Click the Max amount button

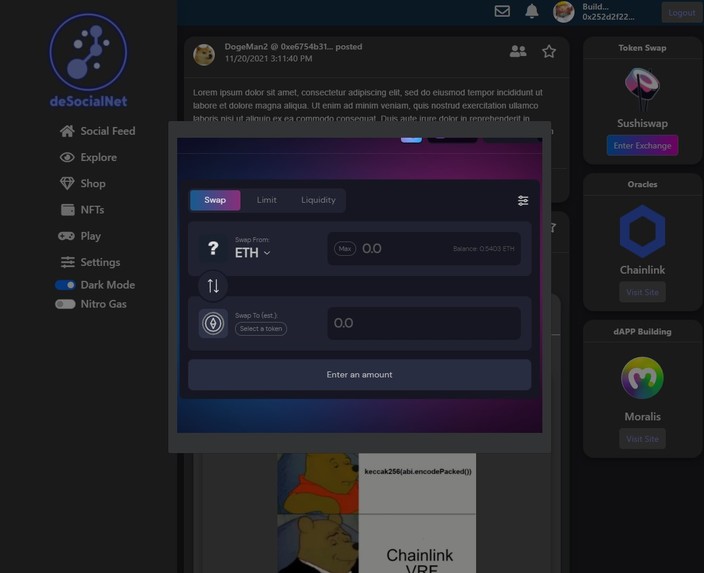345,248
